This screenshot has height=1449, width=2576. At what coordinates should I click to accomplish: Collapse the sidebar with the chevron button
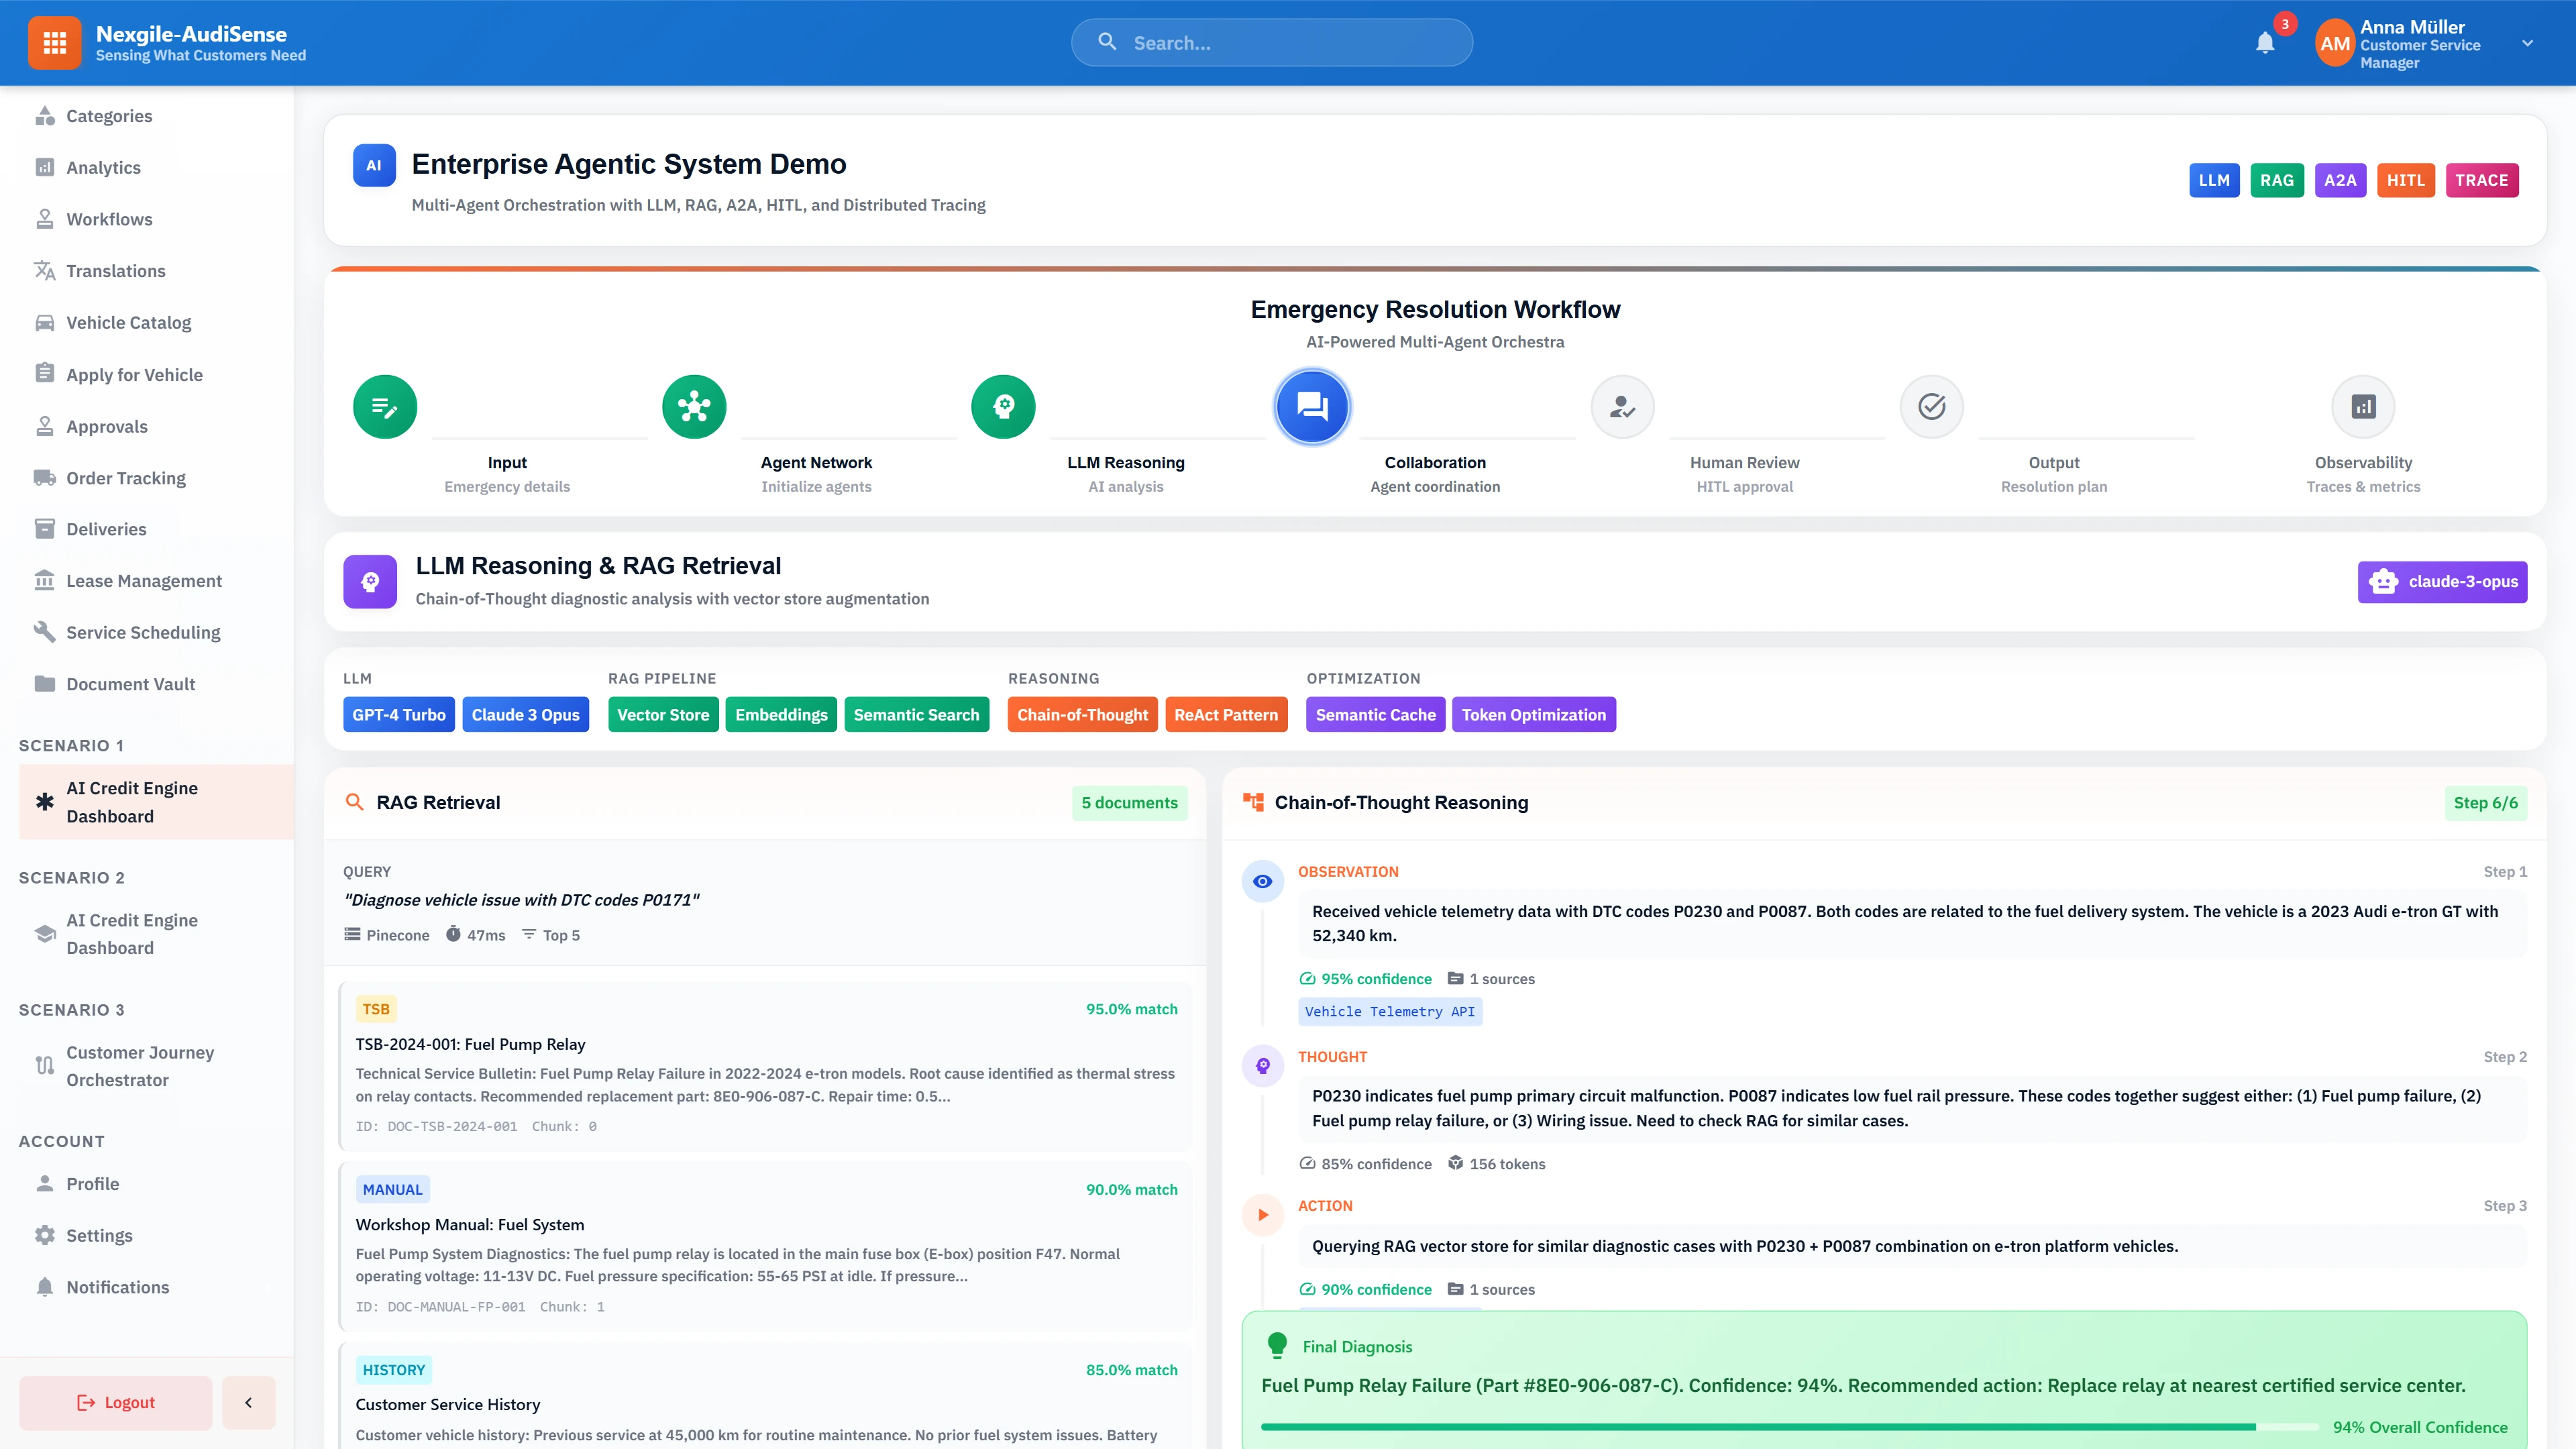(x=248, y=1402)
